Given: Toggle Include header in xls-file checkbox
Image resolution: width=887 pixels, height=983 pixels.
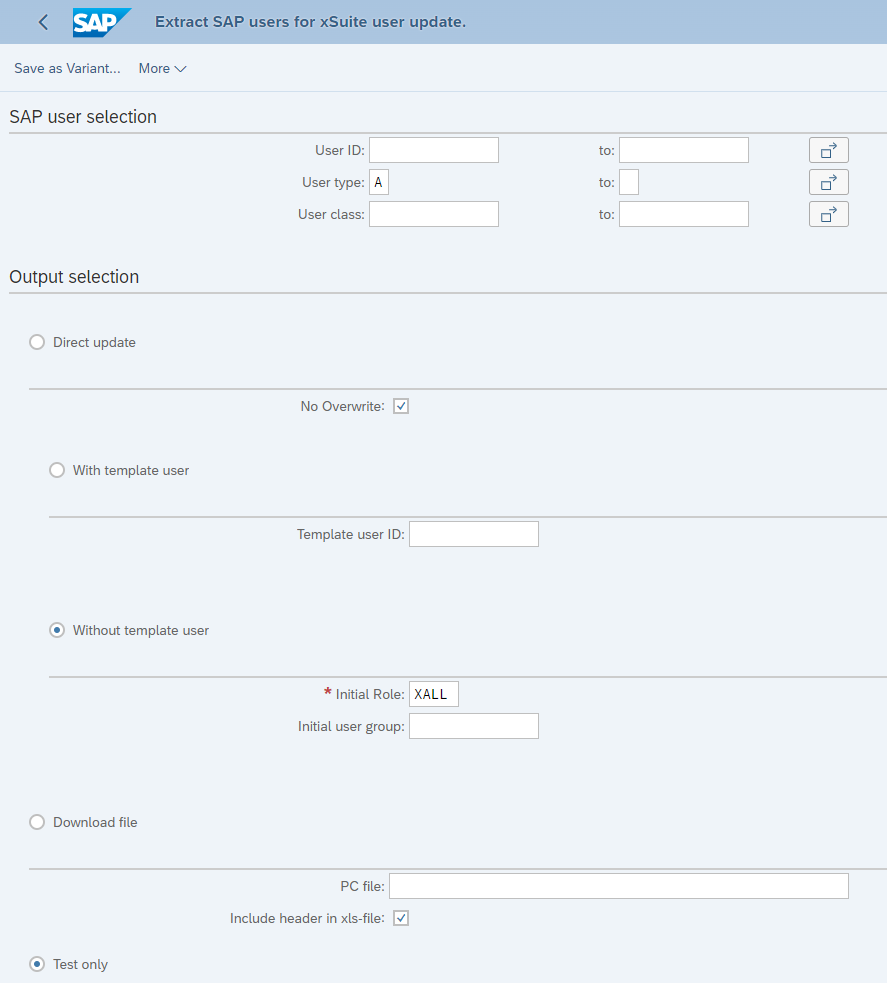Looking at the screenshot, I should click(401, 918).
